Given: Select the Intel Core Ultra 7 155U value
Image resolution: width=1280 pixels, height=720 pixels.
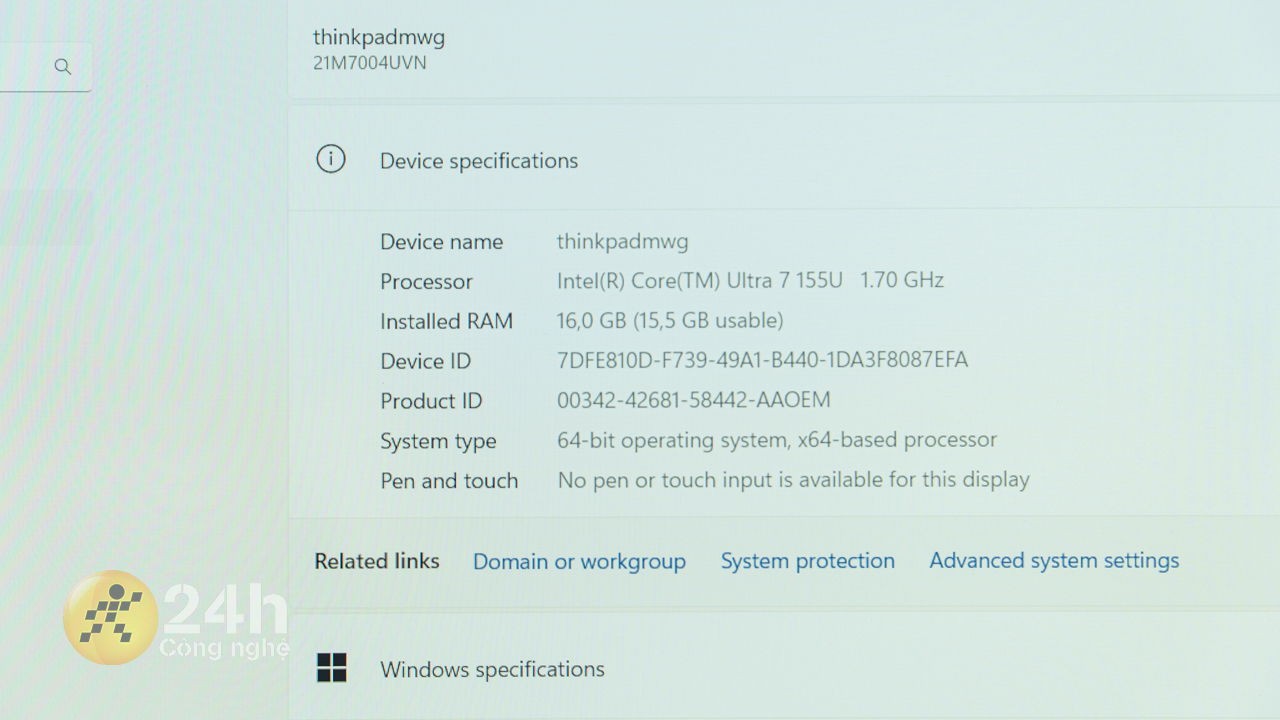Looking at the screenshot, I should 750,281.
